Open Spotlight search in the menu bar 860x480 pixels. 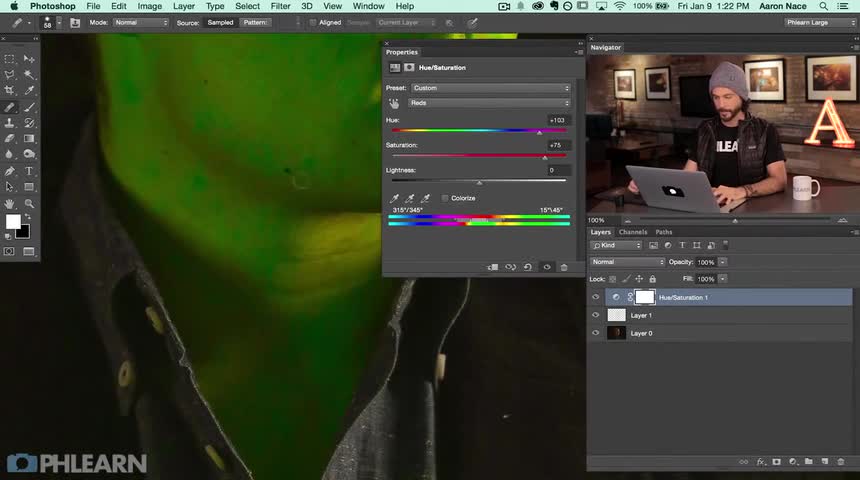(823, 6)
